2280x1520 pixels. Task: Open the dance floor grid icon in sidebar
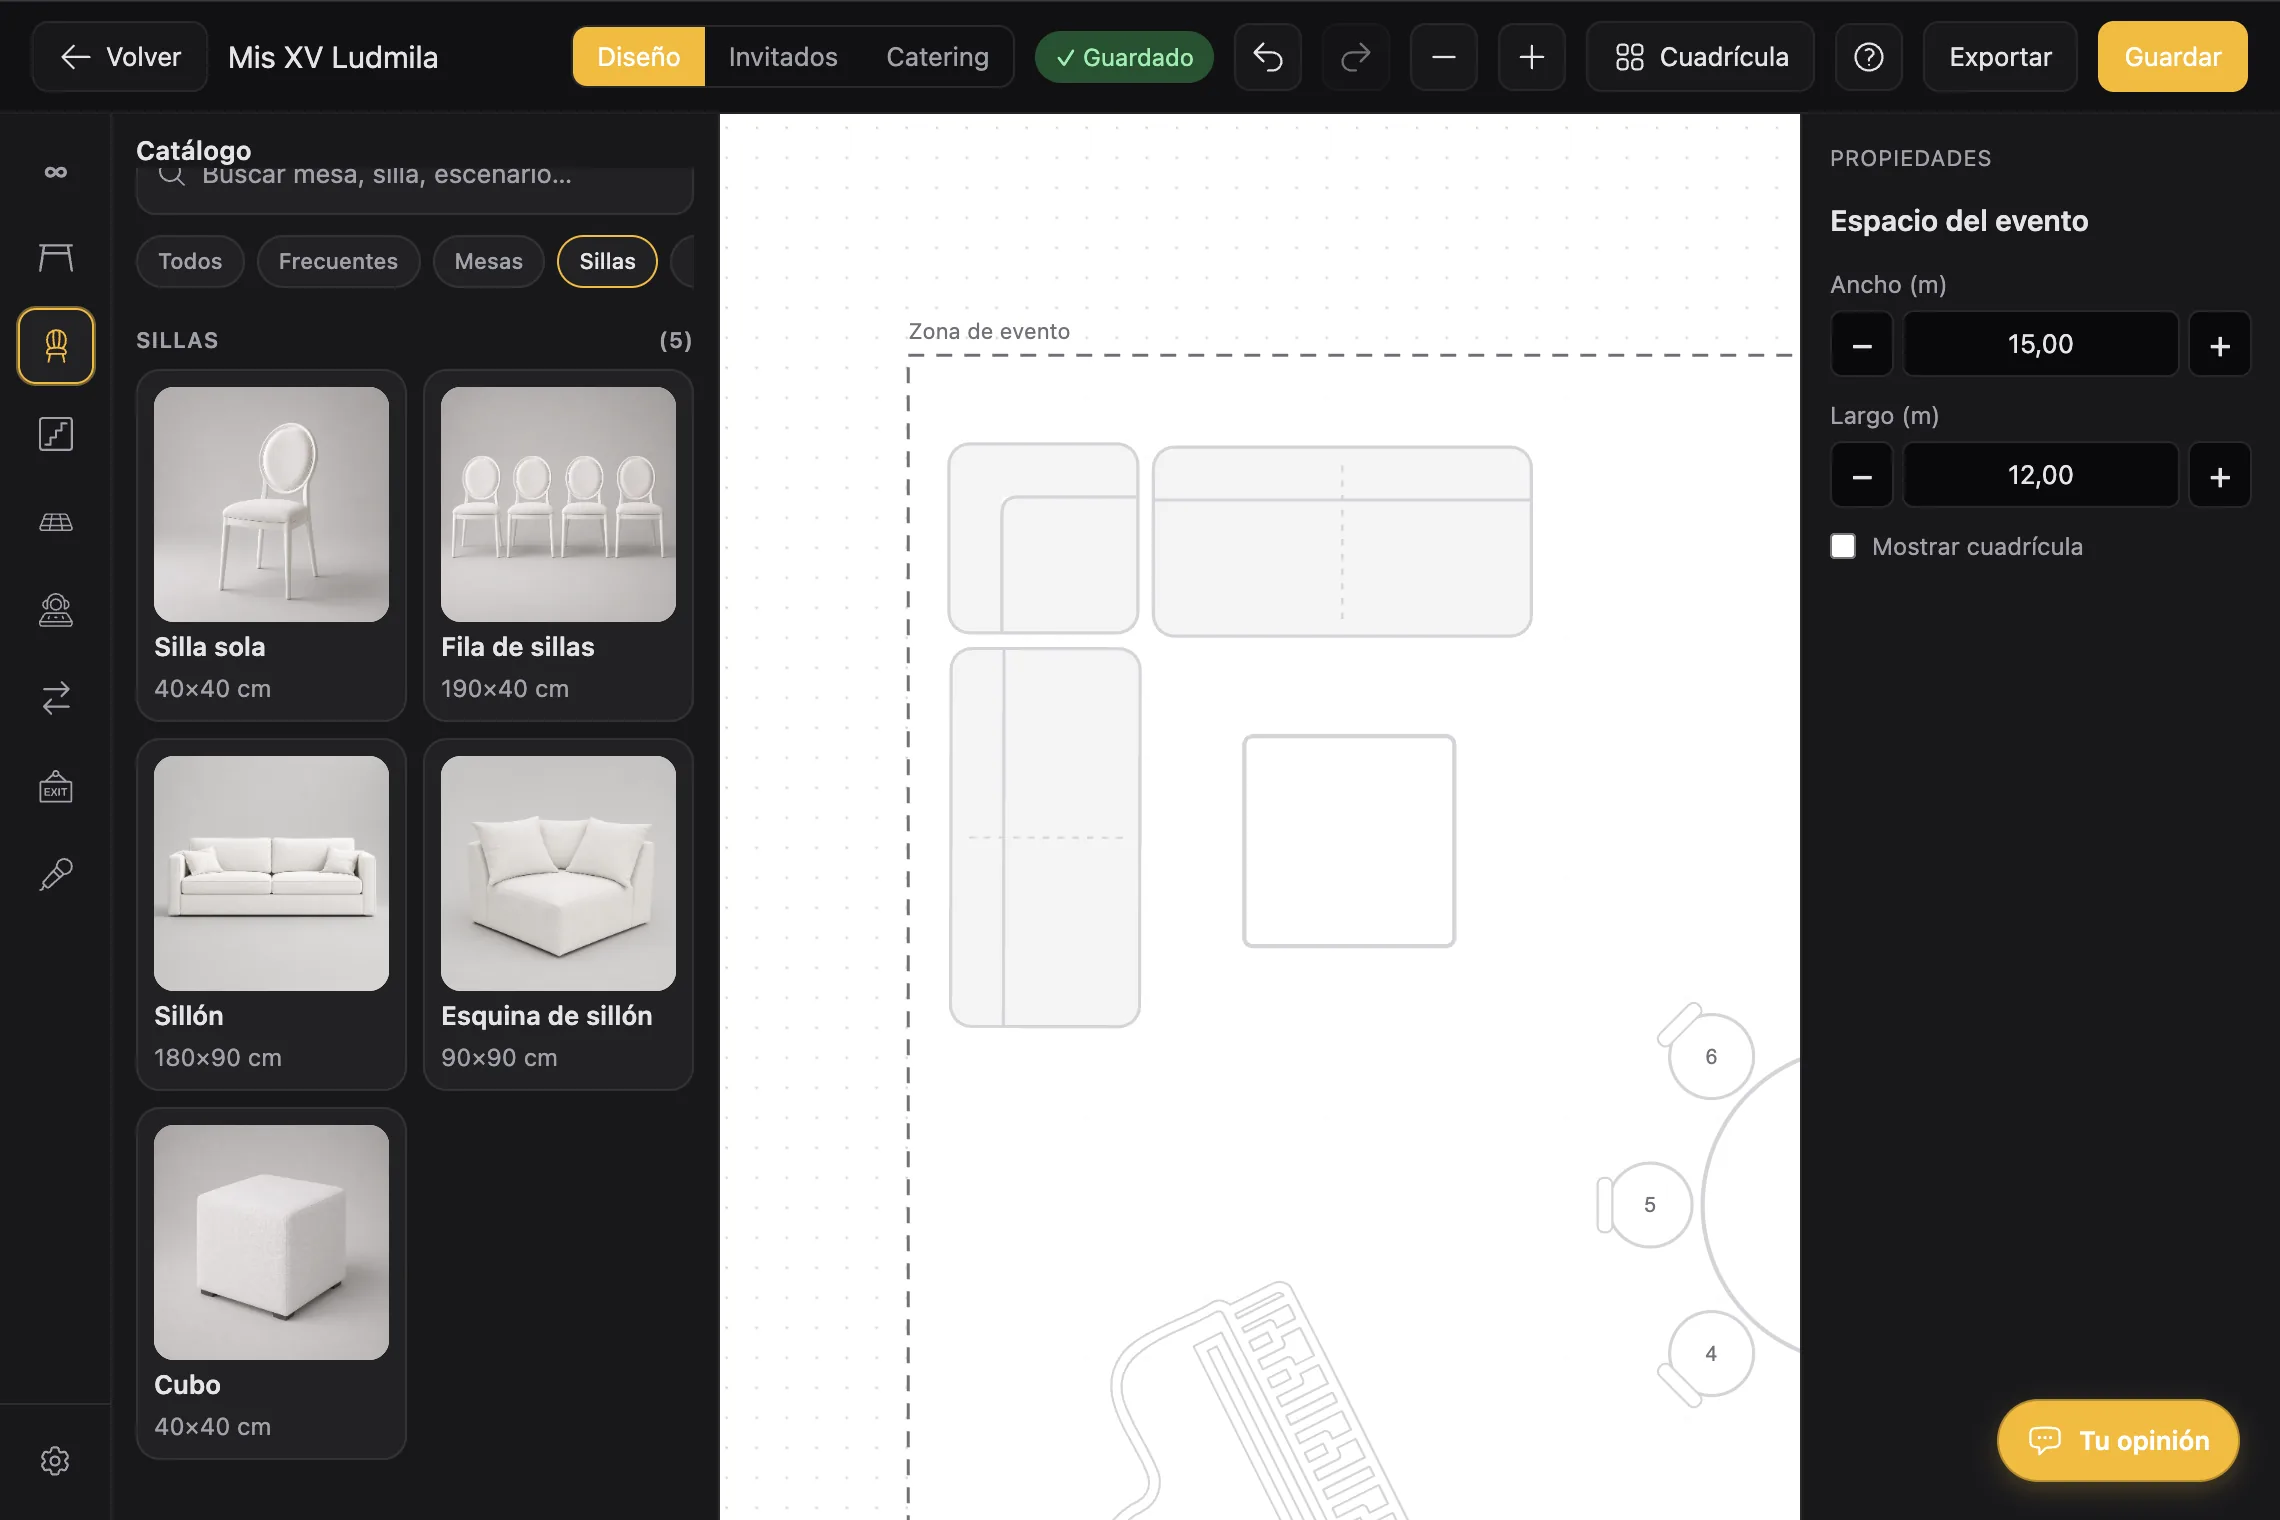click(x=56, y=522)
